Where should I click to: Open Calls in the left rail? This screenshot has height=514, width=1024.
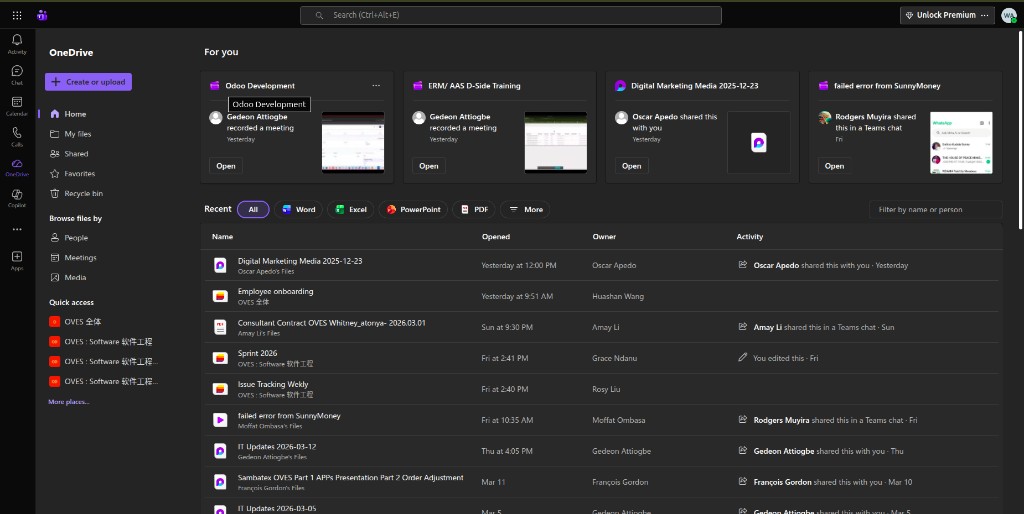pyautogui.click(x=17, y=137)
